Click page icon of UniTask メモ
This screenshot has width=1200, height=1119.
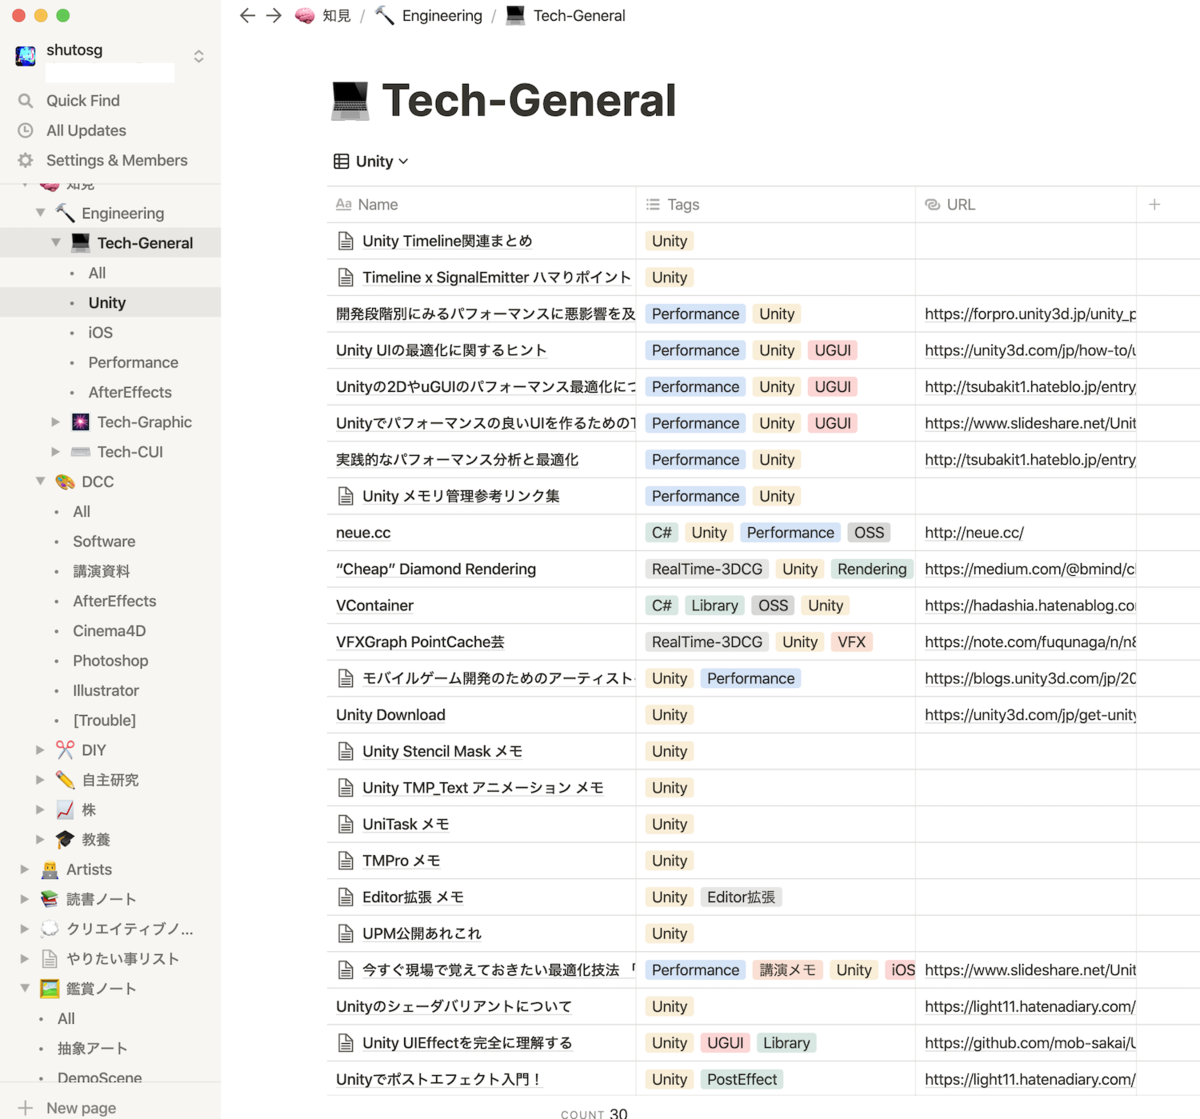tap(346, 825)
